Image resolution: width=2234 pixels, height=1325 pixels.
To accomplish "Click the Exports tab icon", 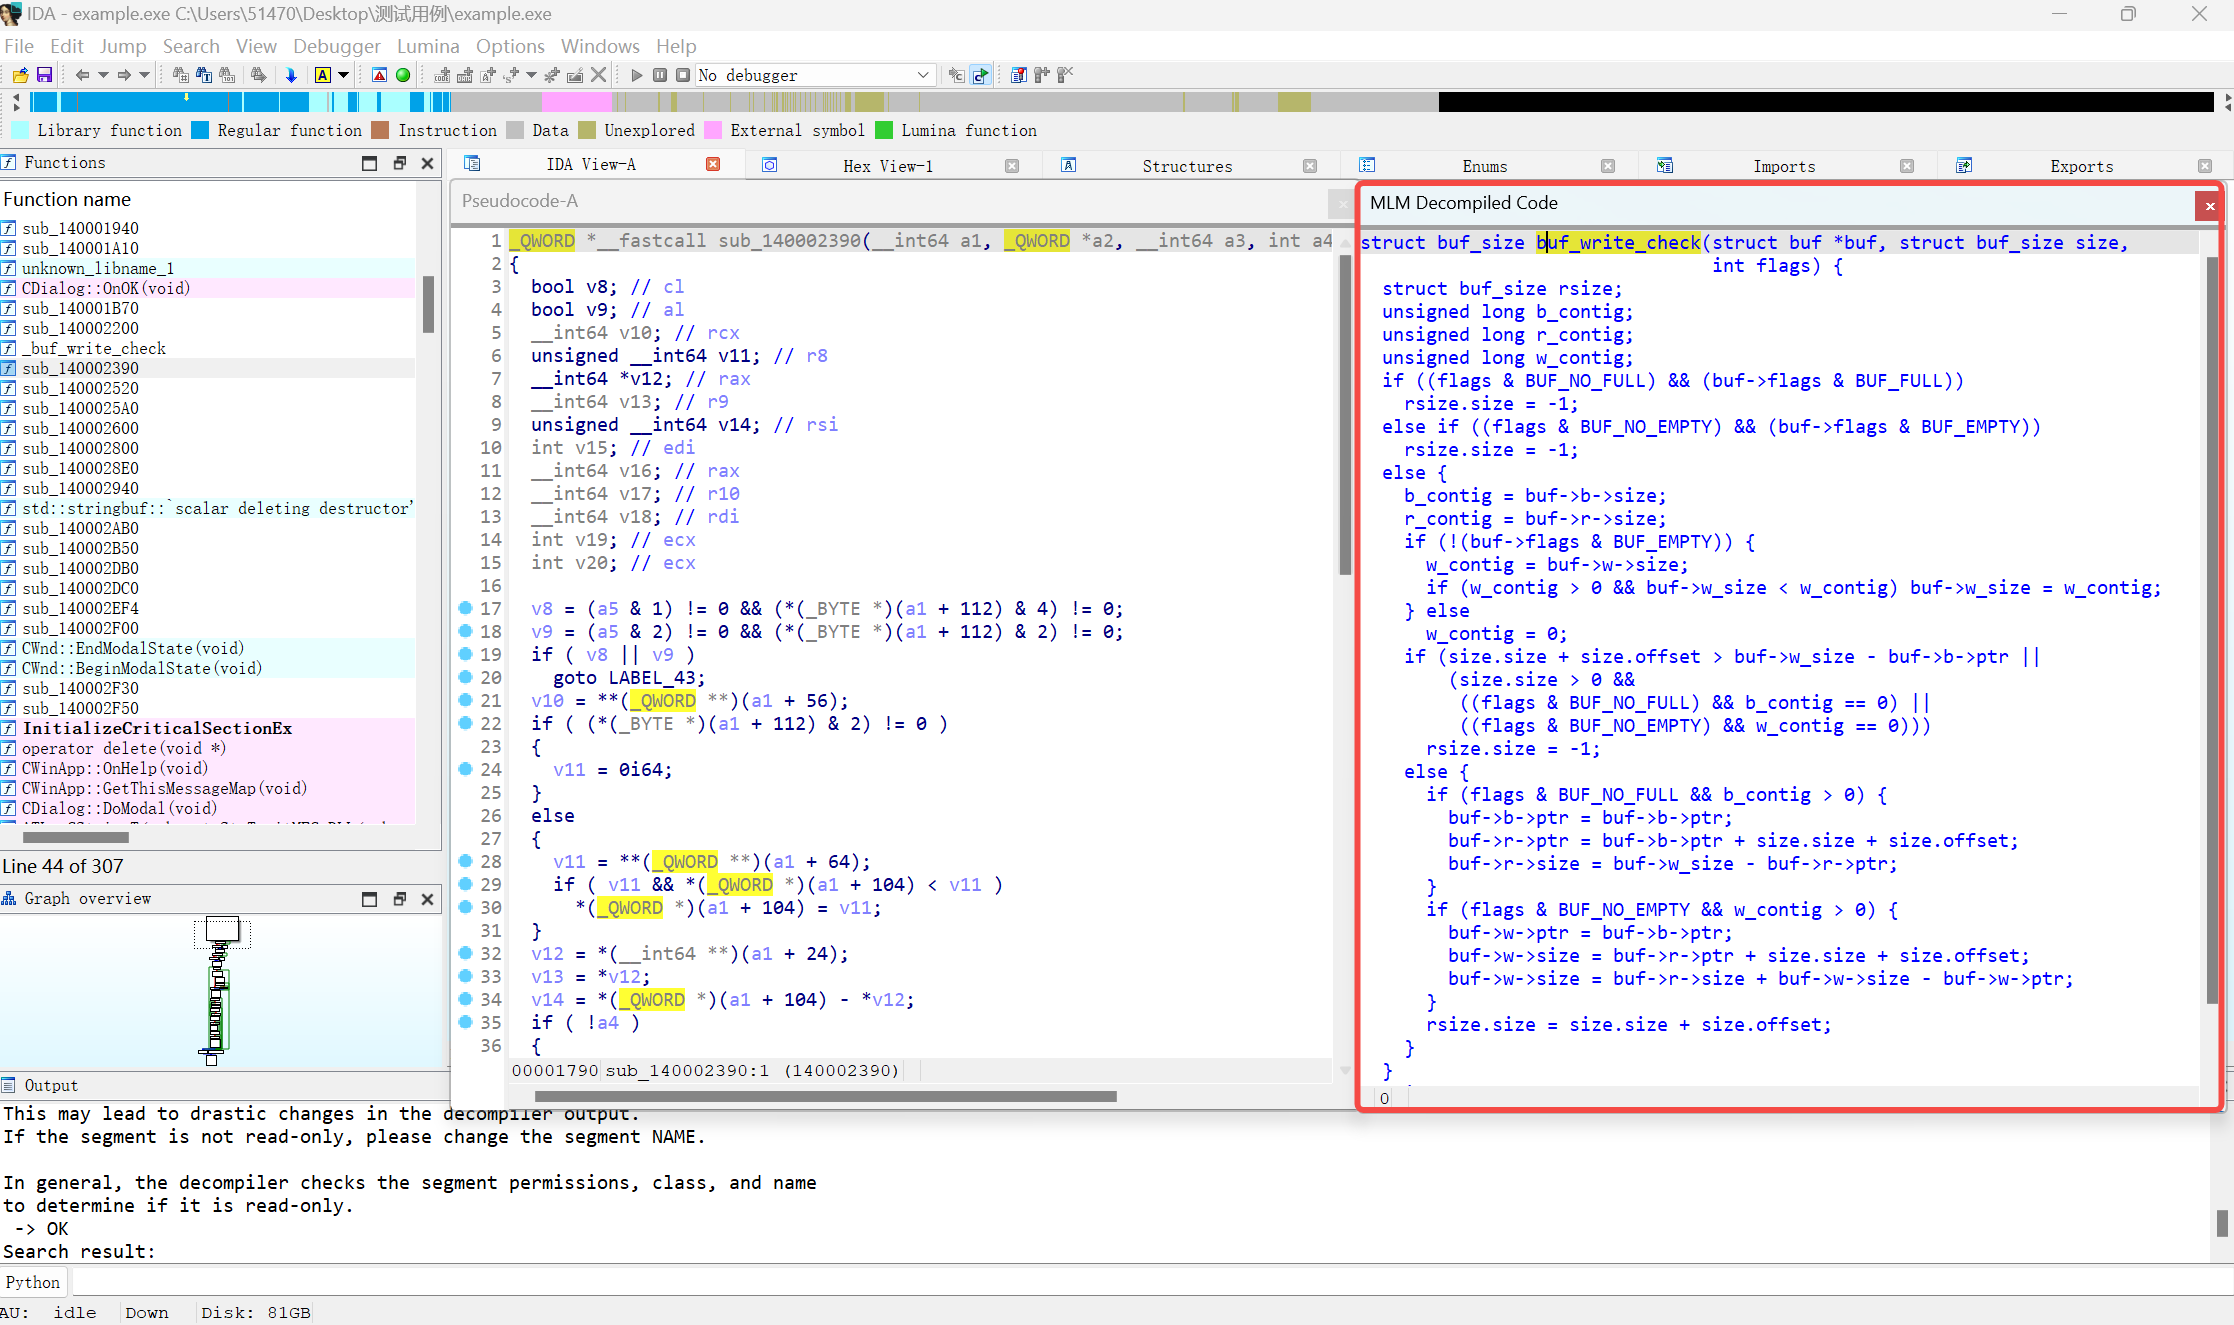I will [1963, 165].
